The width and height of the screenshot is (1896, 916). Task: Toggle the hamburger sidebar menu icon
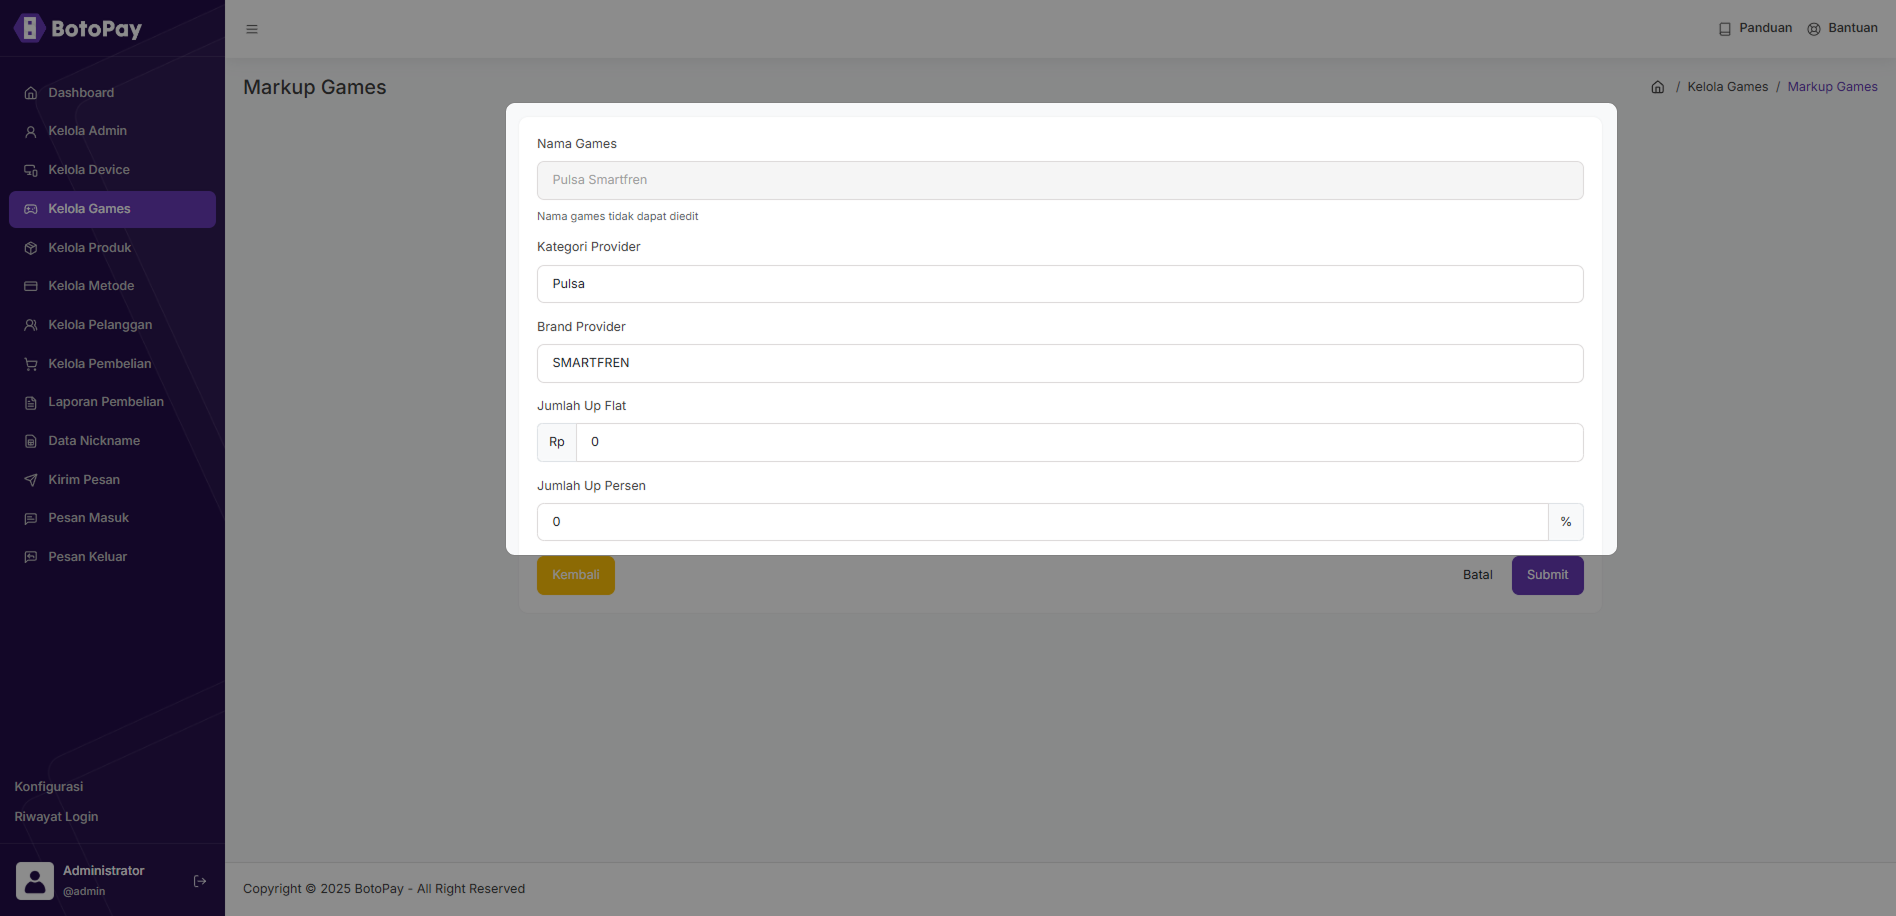(x=252, y=29)
